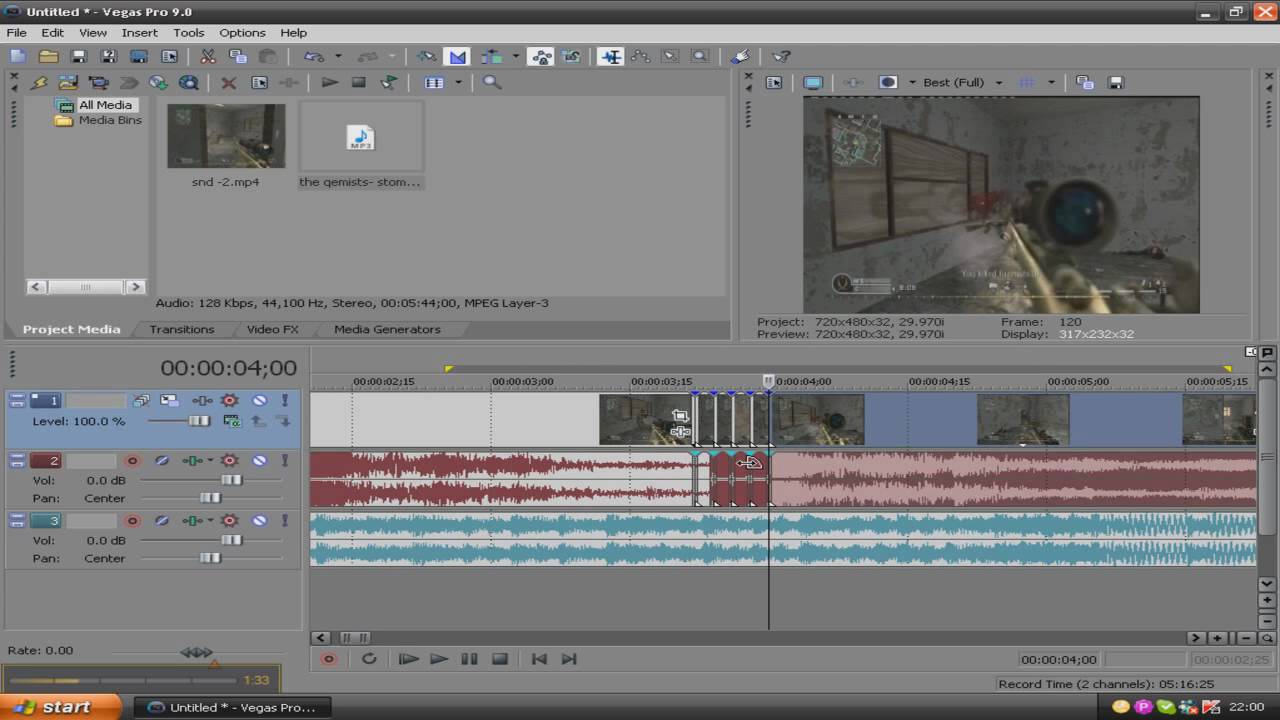Screen dimensions: 1280x720
Task: Switch to Video FX tab
Action: (x=273, y=329)
